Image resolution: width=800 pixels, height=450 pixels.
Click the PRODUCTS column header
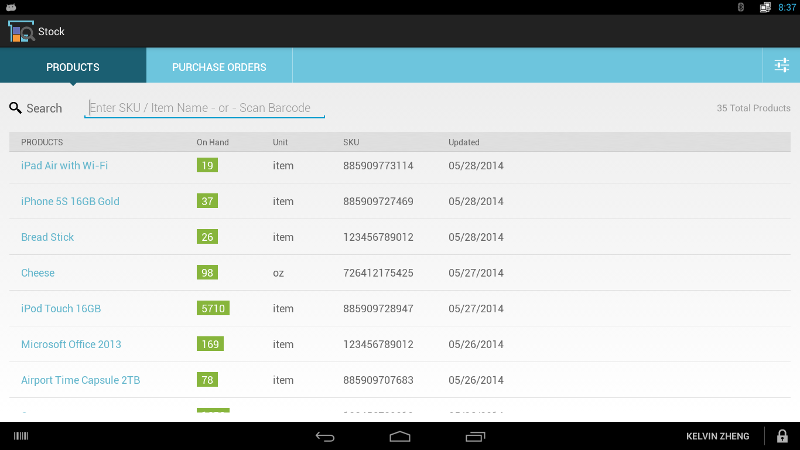(42, 142)
